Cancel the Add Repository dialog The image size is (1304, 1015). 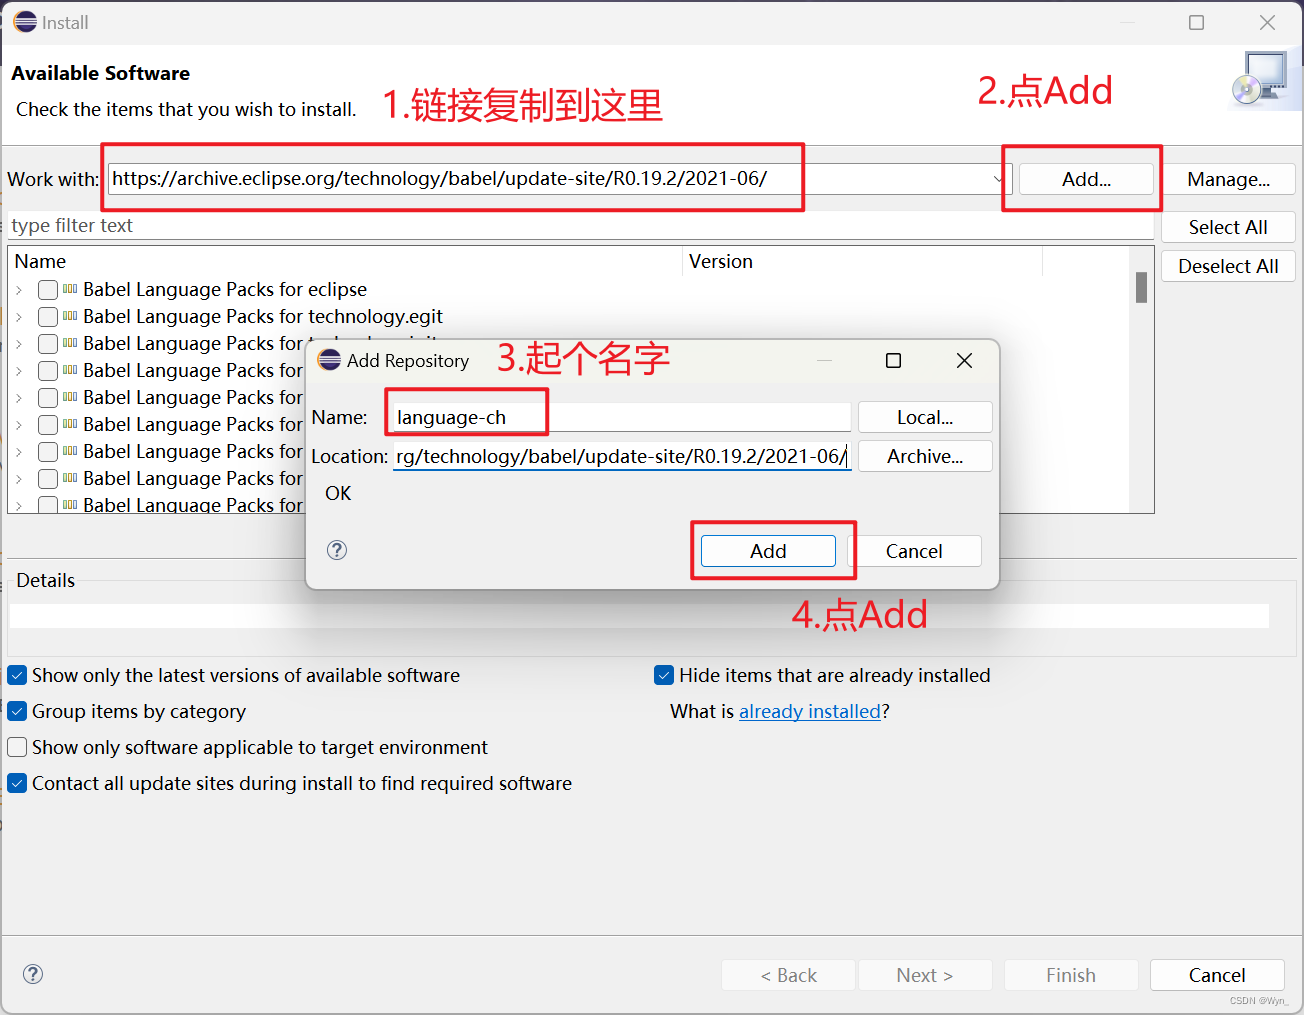point(914,551)
